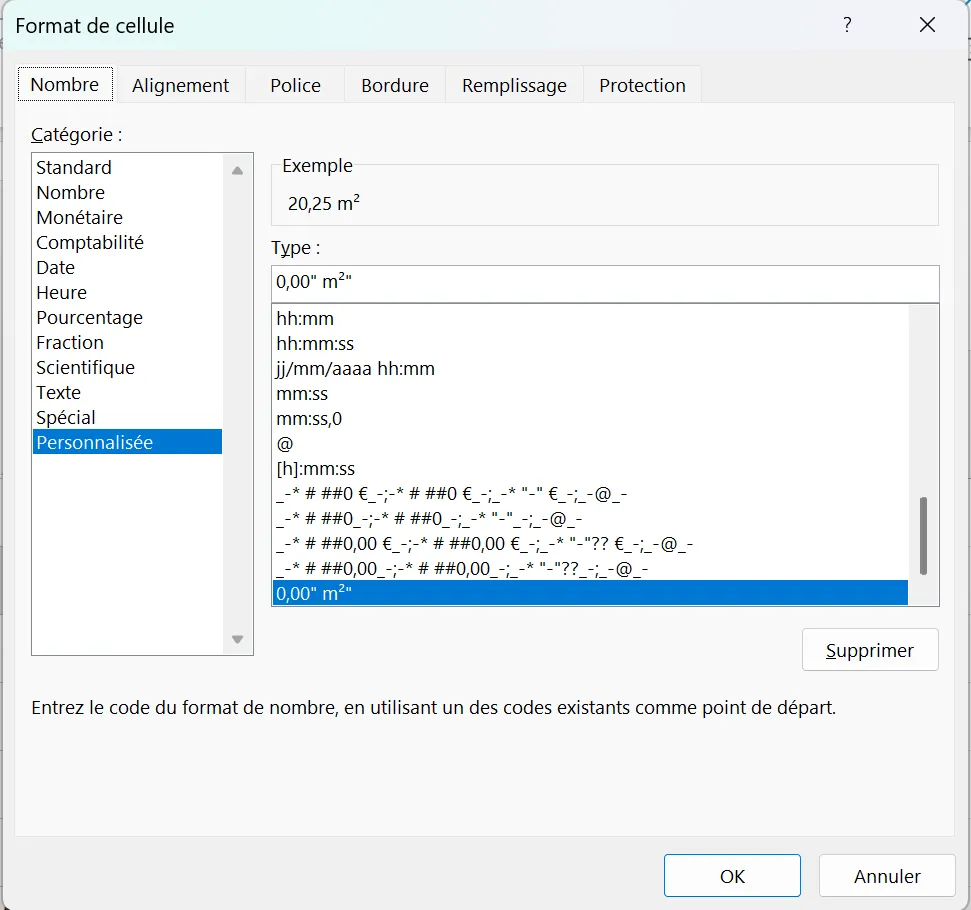Screen dimensions: 971x910
Task: Switch to the Nombre tab
Action: pyautogui.click(x=65, y=84)
